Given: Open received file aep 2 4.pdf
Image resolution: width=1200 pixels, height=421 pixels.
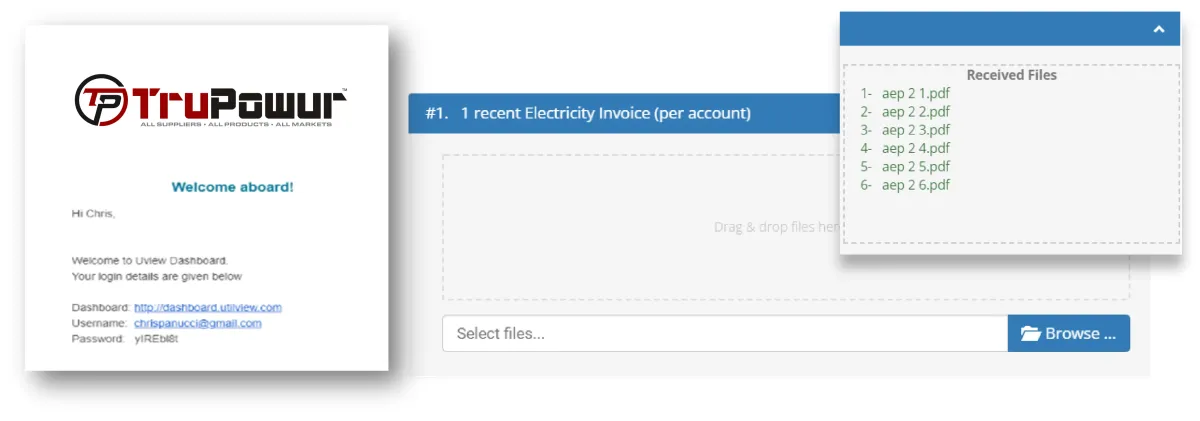Looking at the screenshot, I should coord(915,148).
